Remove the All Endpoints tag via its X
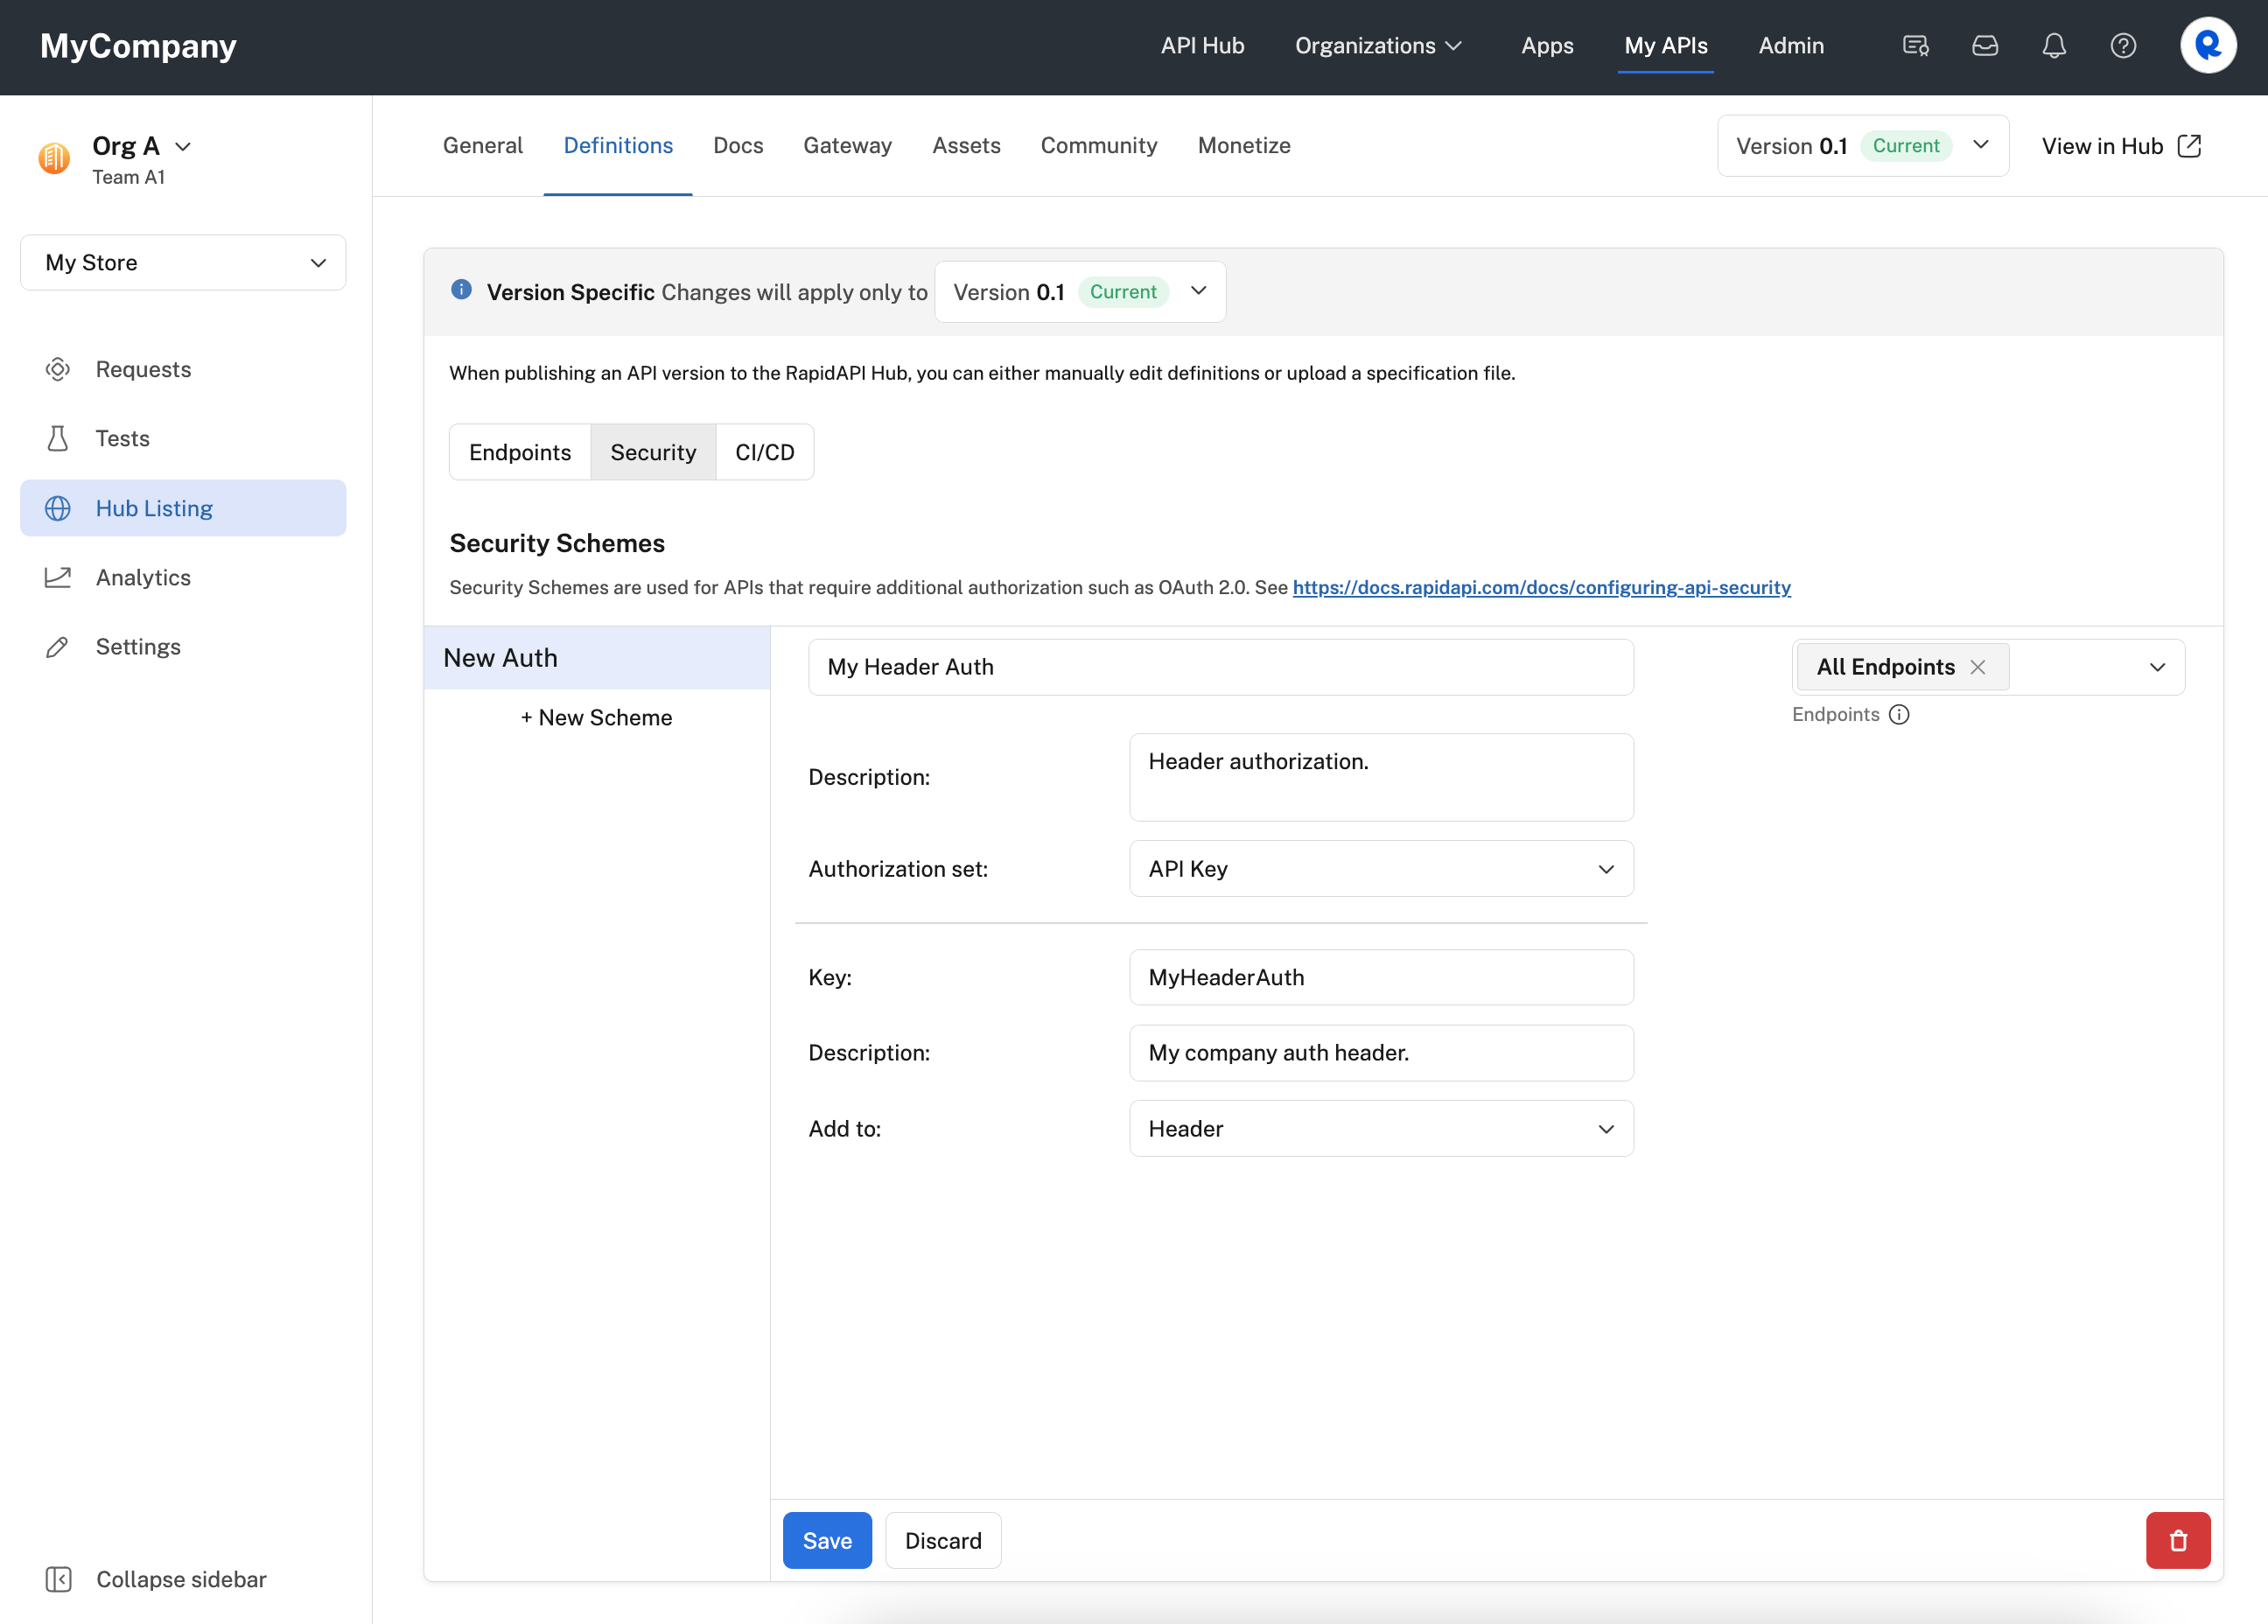Viewport: 2268px width, 1624px height. [x=1978, y=667]
